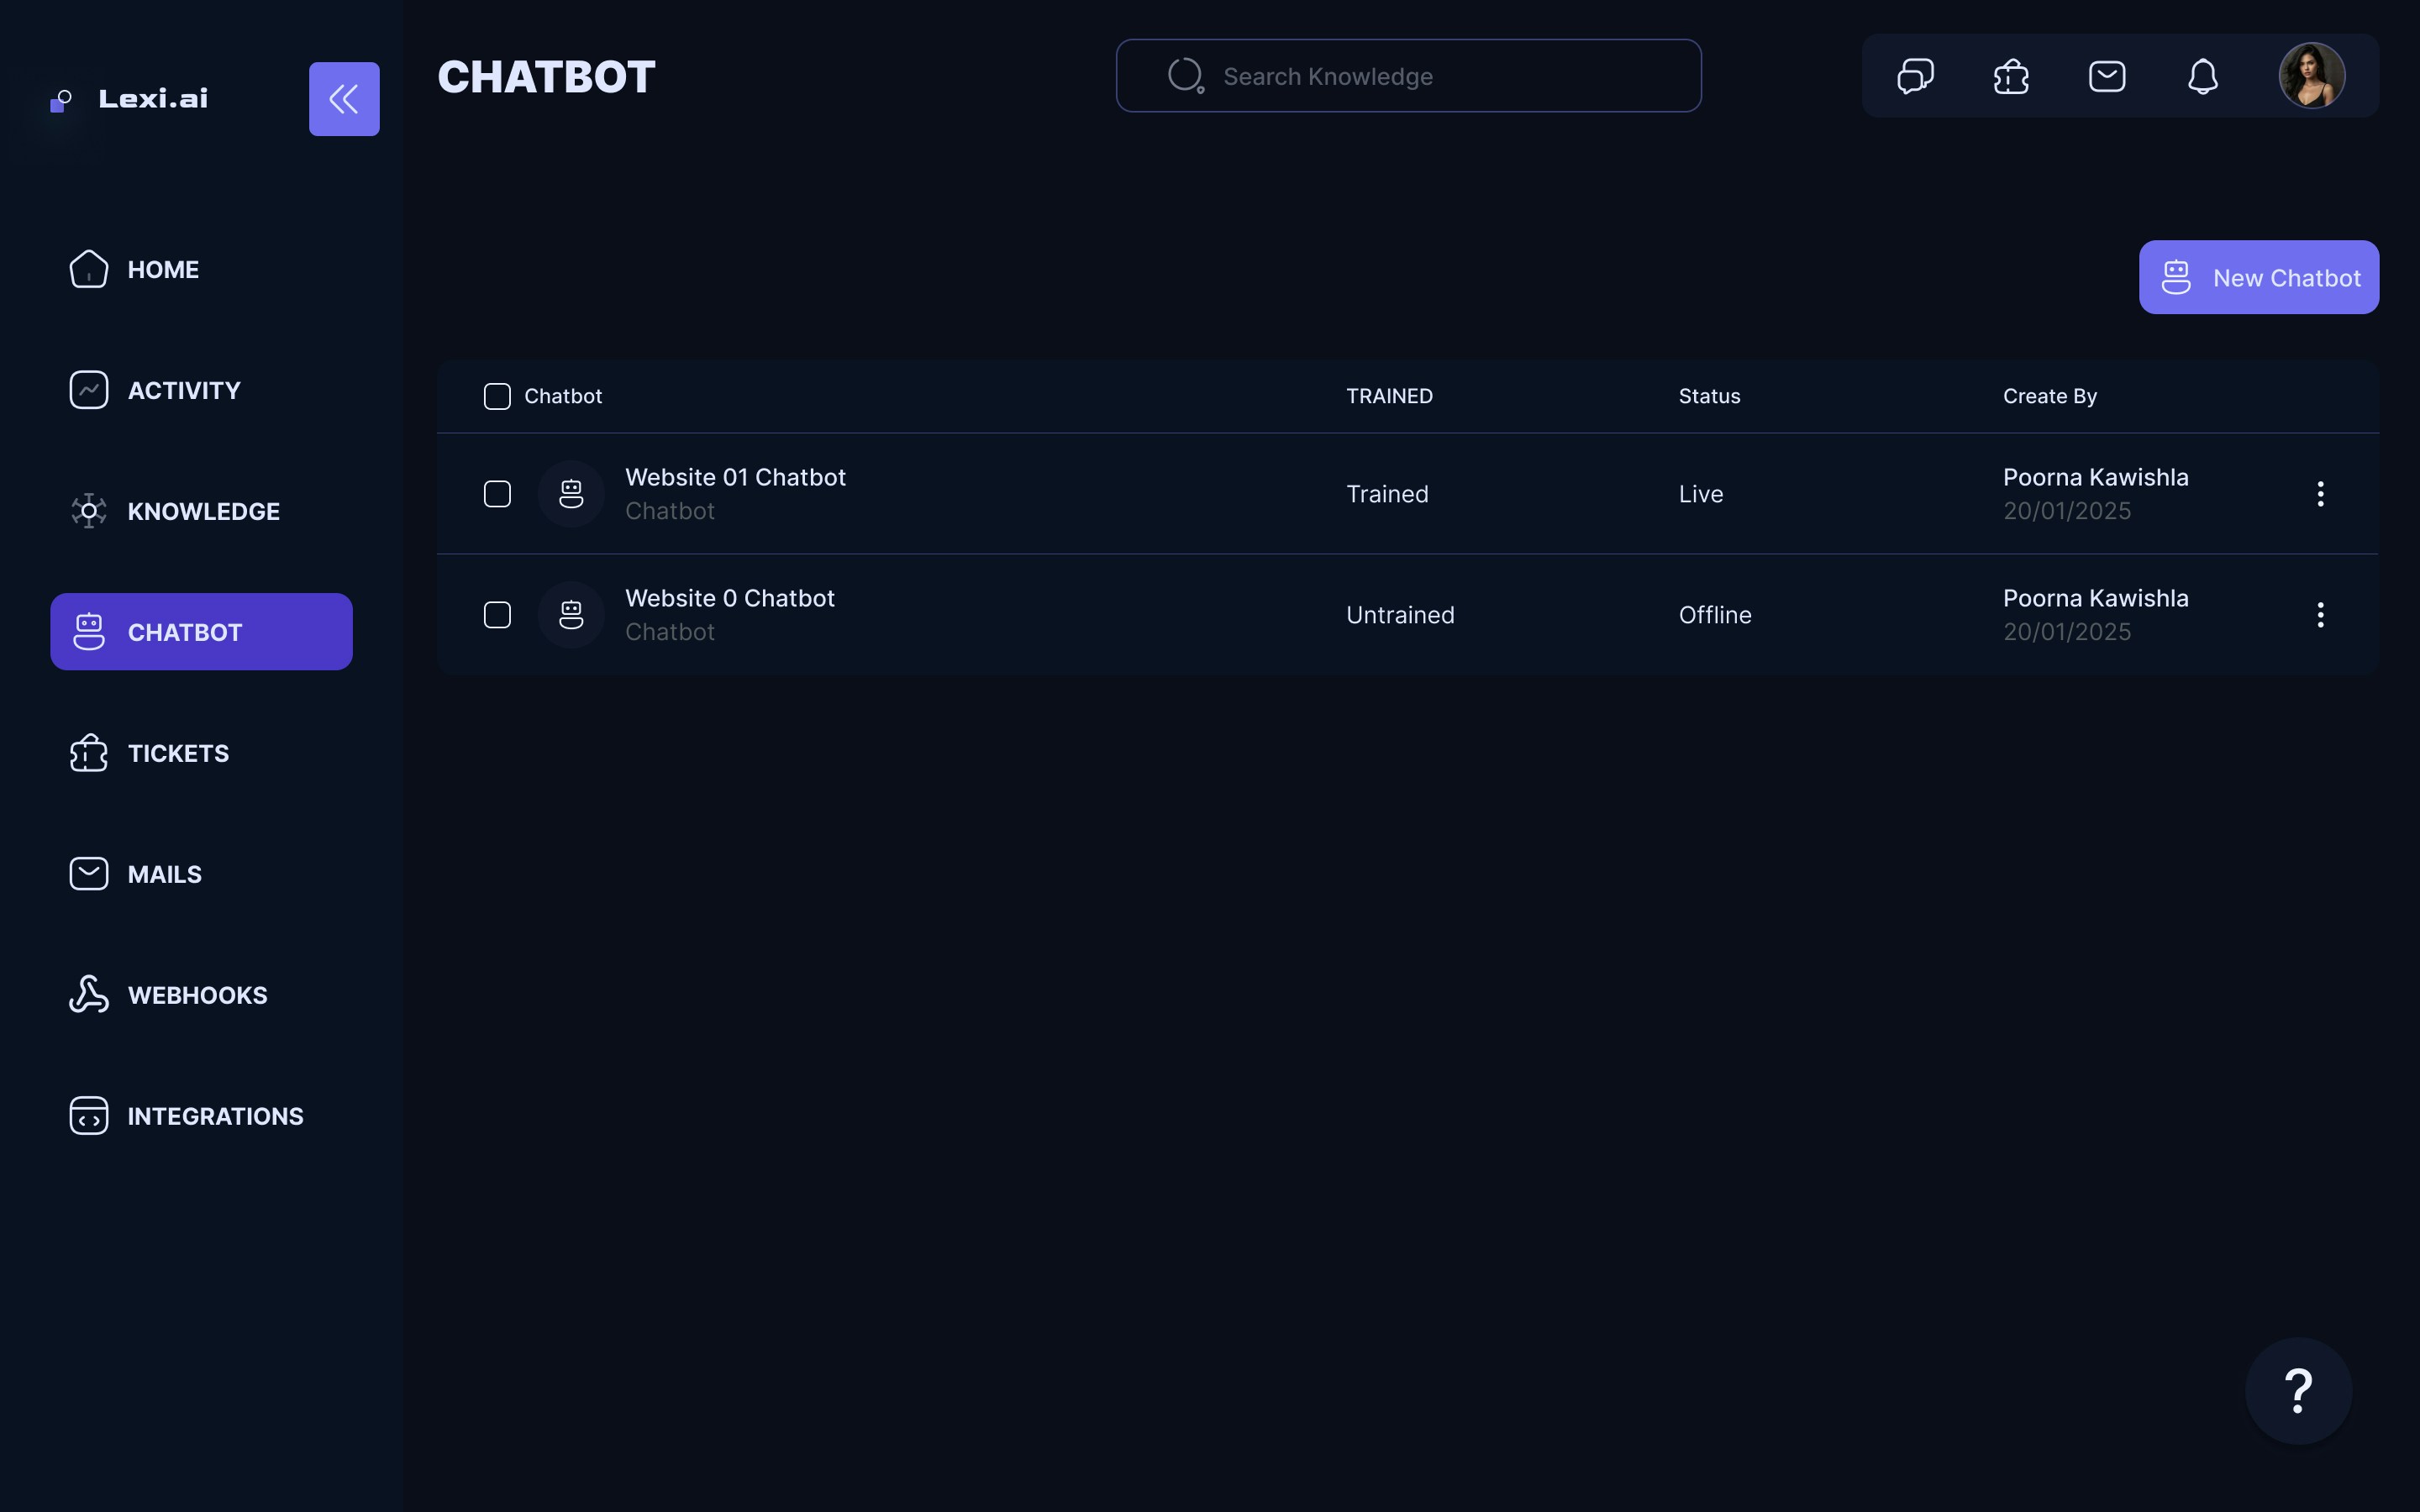Image resolution: width=2420 pixels, height=1512 pixels.
Task: Click the Search Knowledge input field
Action: pos(1440,76)
